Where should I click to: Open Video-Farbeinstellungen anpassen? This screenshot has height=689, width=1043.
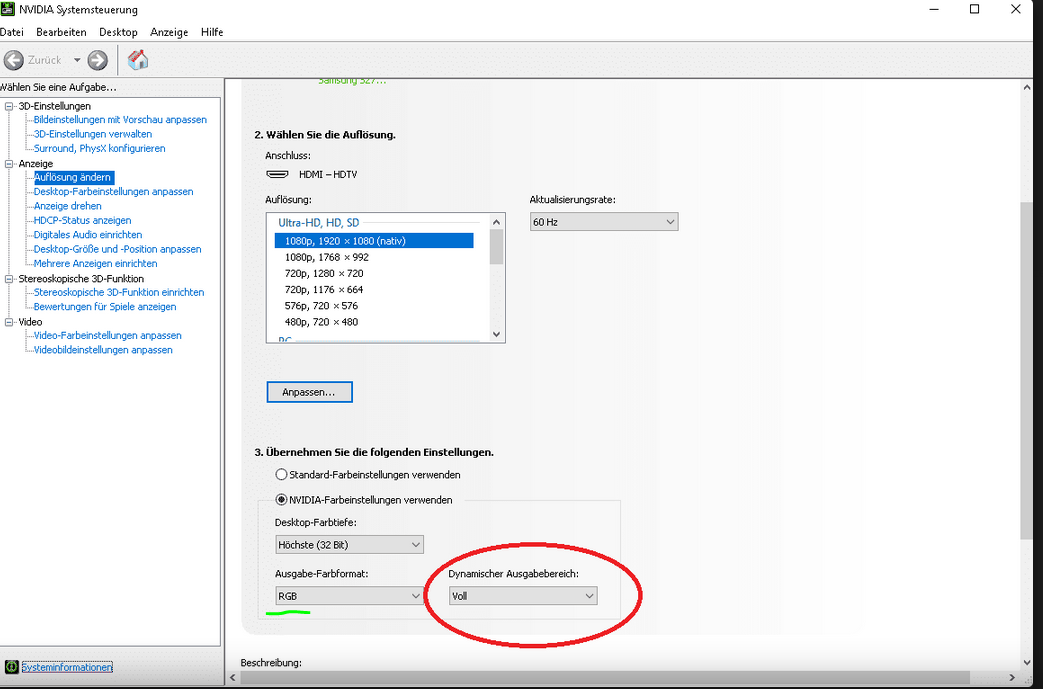coord(108,336)
